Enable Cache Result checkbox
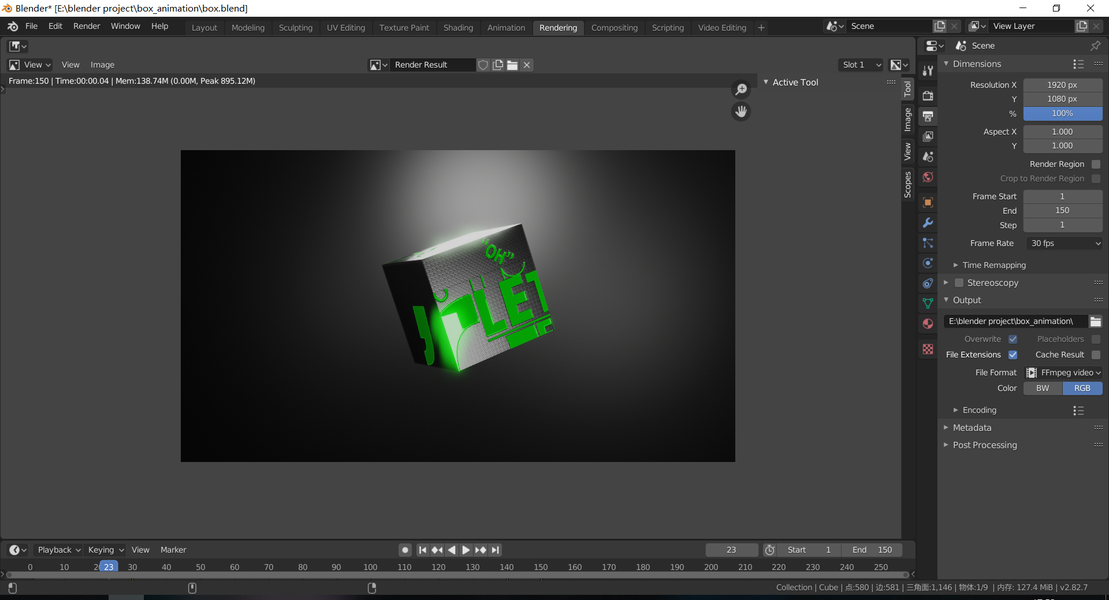This screenshot has height=600, width=1109. pyautogui.click(x=1096, y=354)
